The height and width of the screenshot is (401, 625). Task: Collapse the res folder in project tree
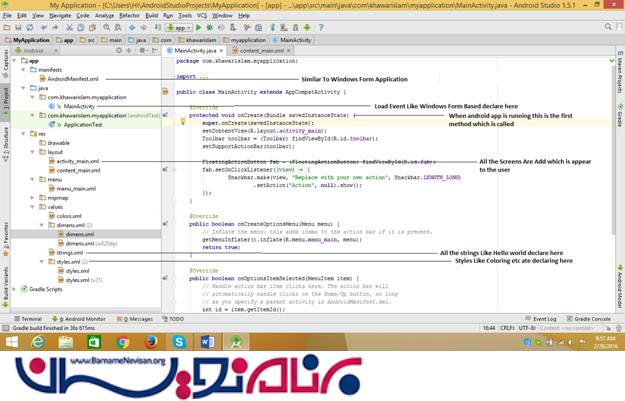click(x=22, y=133)
